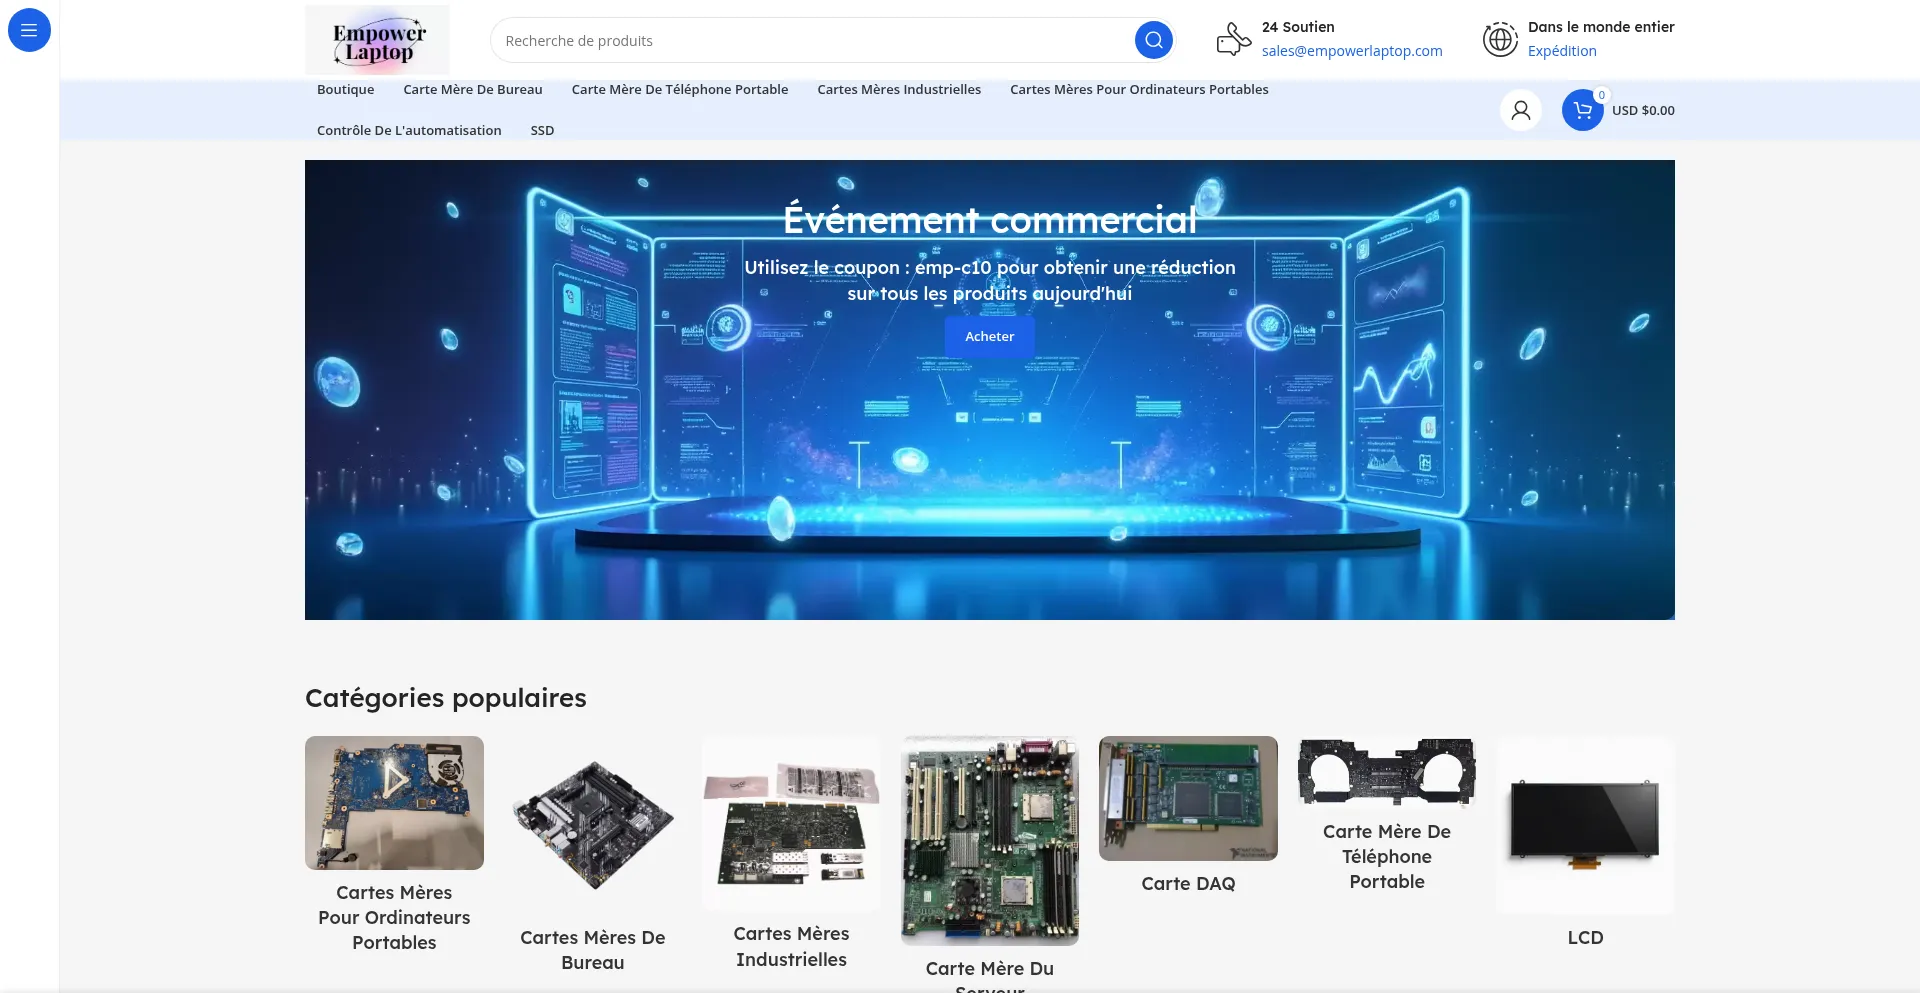Screen dimensions: 1920x993
Task: Click the sales@empowerlaptop.com email link
Action: click(1351, 51)
